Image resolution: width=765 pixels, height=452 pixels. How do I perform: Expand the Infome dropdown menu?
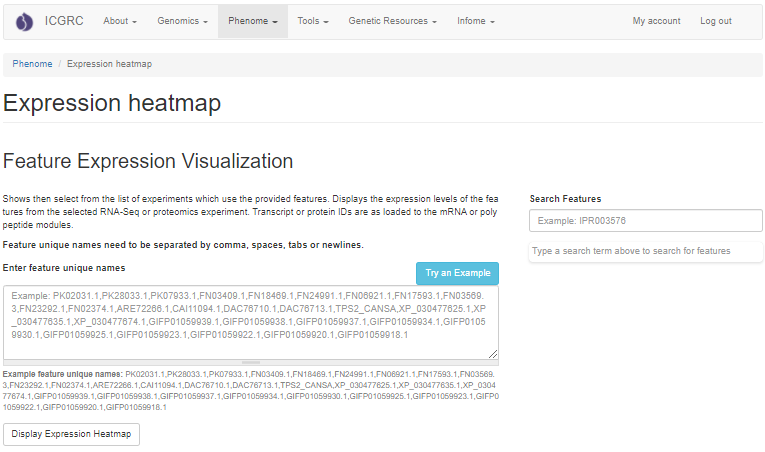[476, 21]
